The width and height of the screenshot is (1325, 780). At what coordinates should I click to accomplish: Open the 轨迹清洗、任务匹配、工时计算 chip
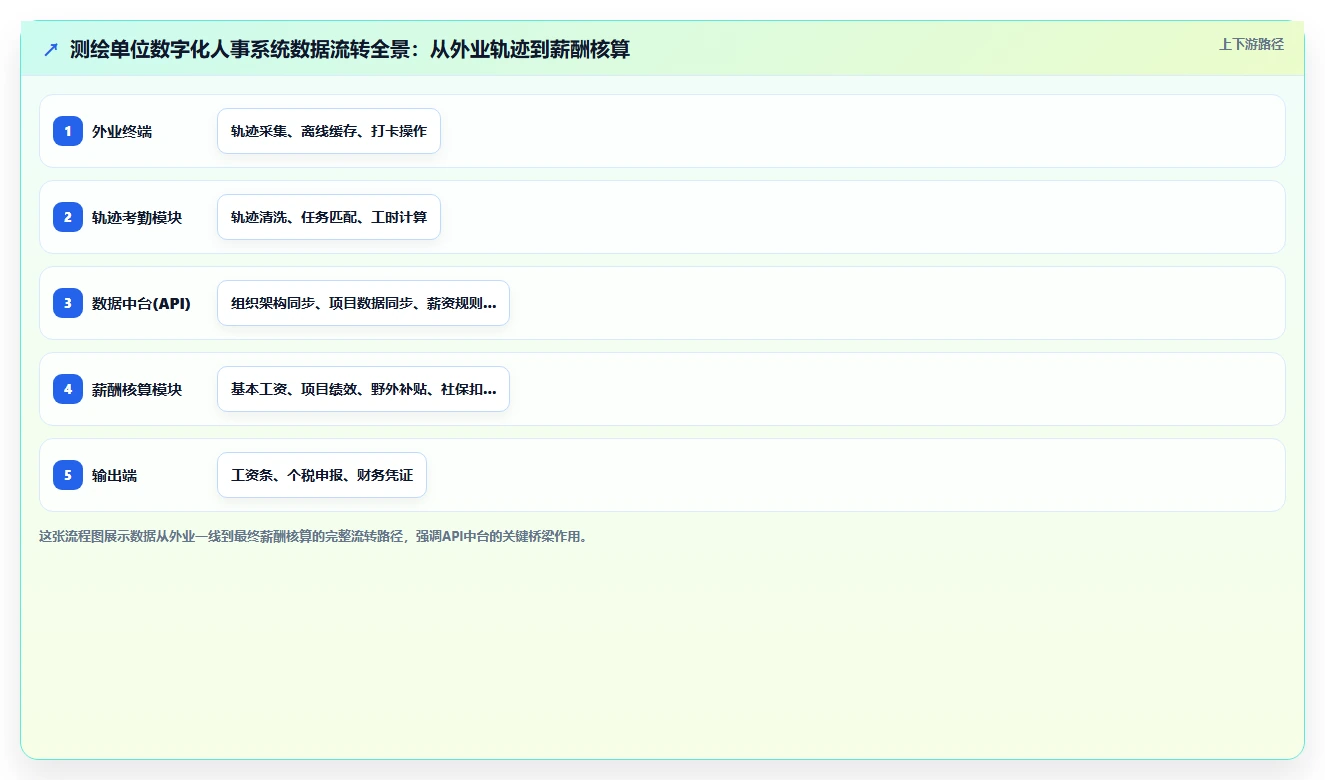[329, 217]
